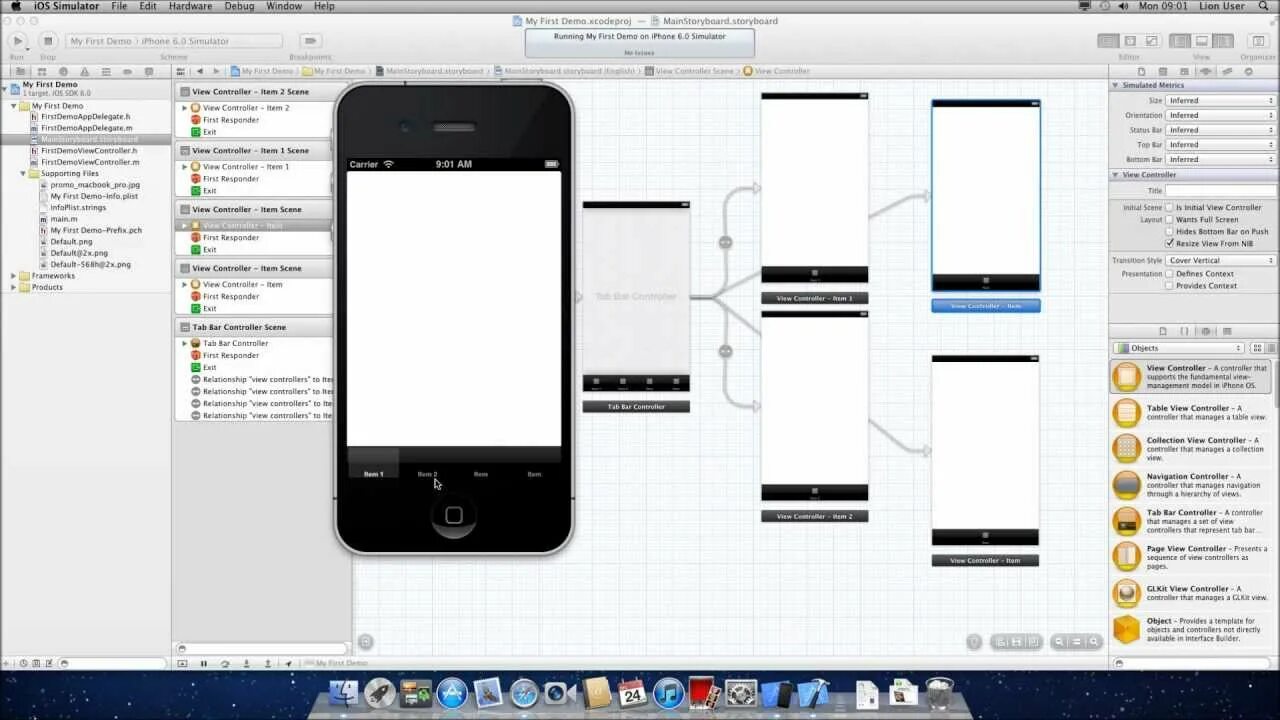Open the Object library tab
1280x720 pixels.
point(1206,331)
